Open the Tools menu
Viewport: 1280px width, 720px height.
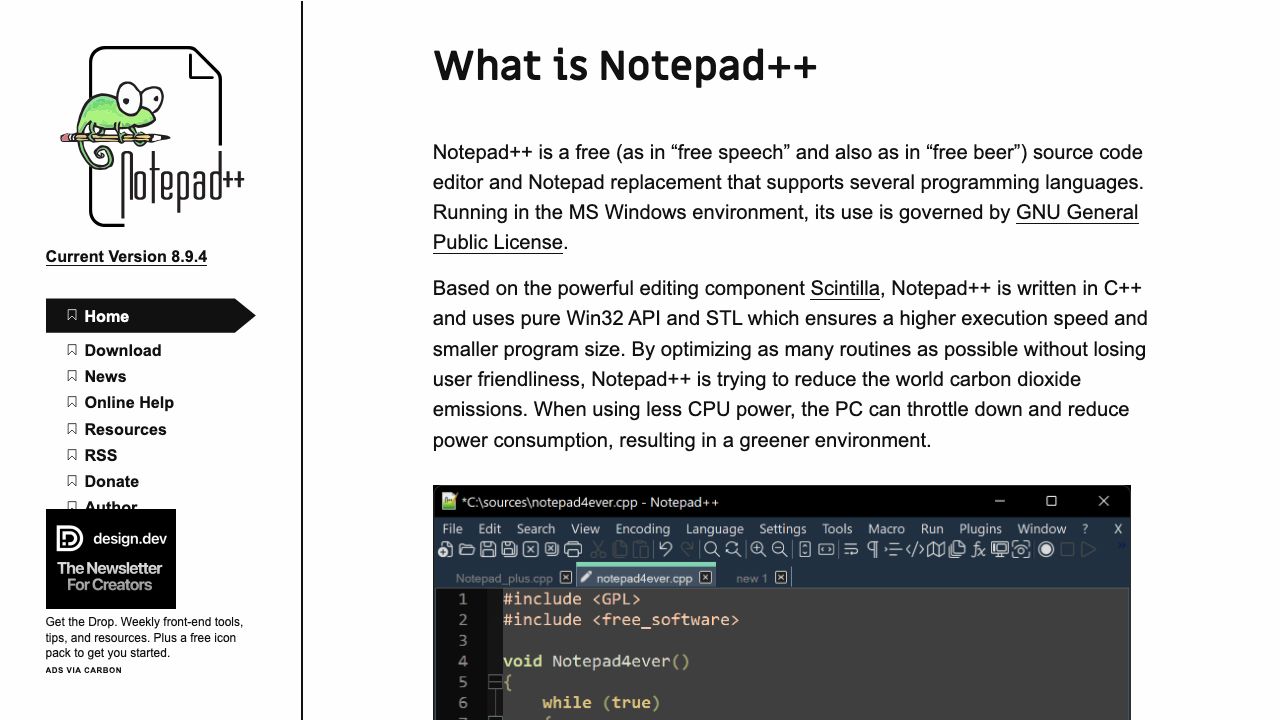pyautogui.click(x=837, y=529)
